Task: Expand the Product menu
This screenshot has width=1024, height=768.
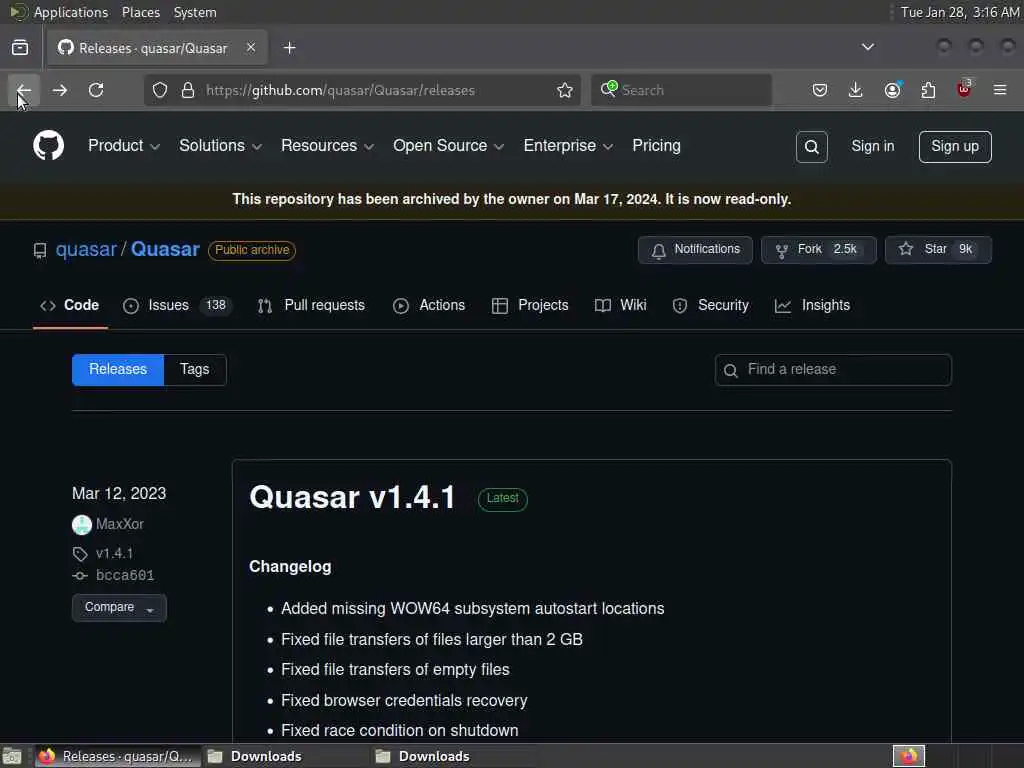Action: click(124, 146)
